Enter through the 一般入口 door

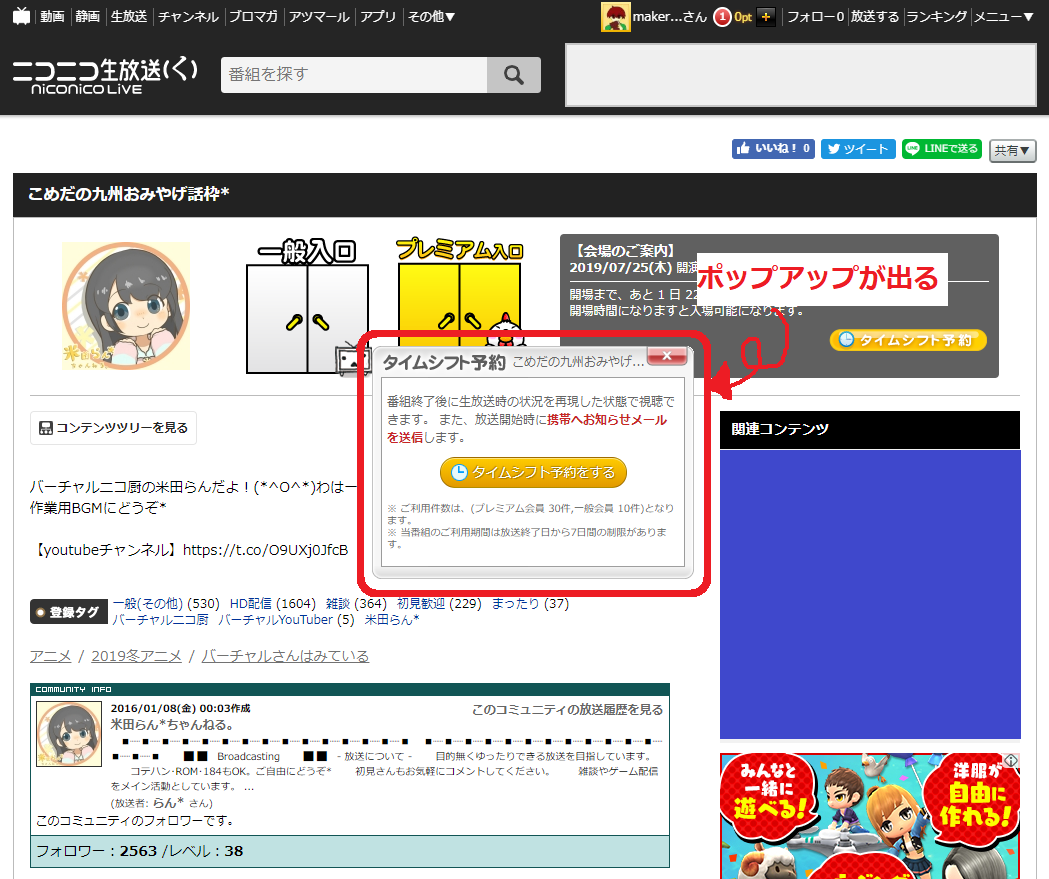(x=307, y=307)
